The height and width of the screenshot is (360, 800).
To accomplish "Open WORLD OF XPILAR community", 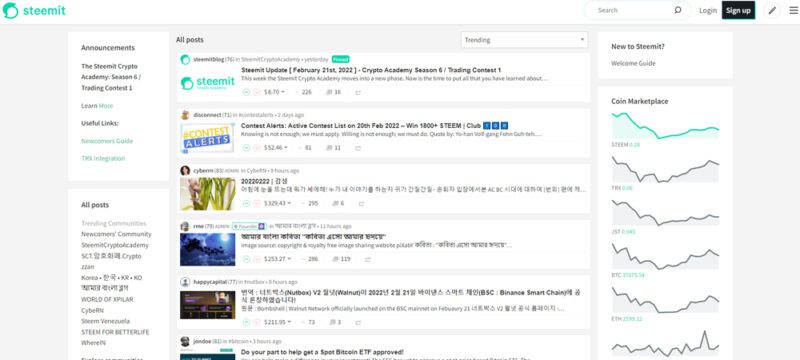I will pos(107,299).
